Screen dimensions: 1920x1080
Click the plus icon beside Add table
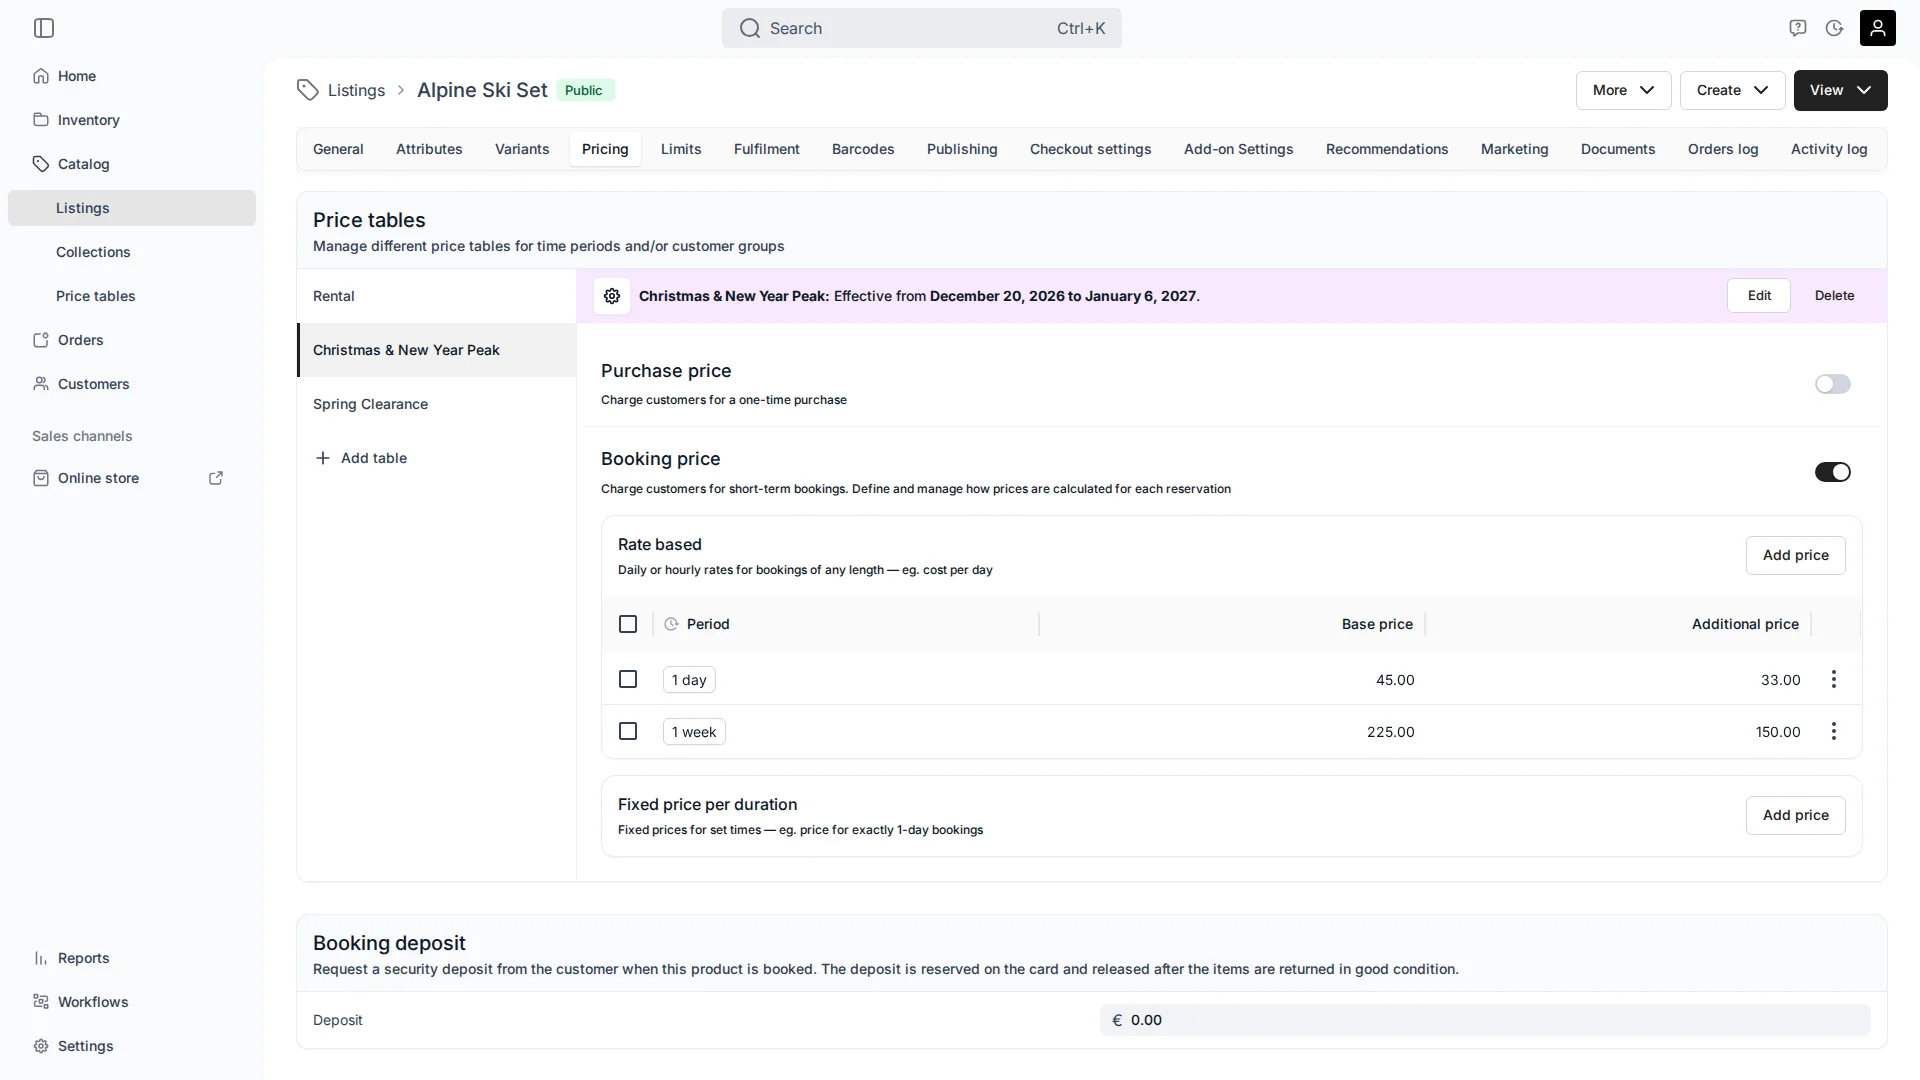[323, 458]
